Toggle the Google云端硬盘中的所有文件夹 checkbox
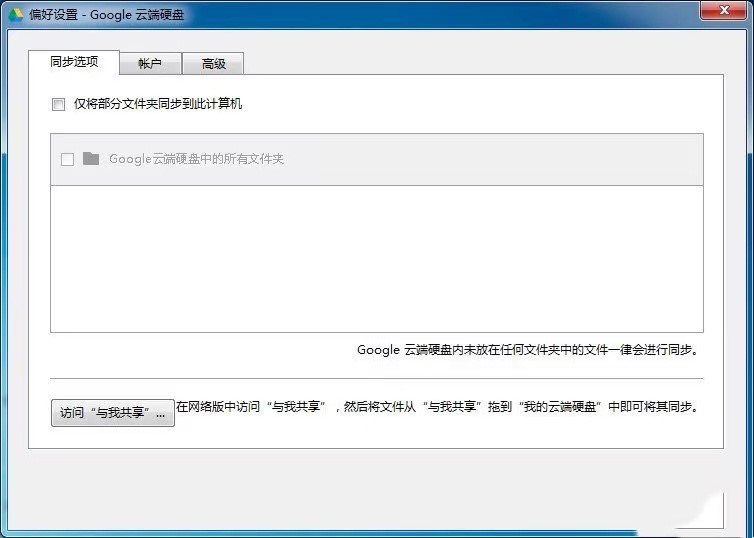Image resolution: width=754 pixels, height=538 pixels. (67, 159)
